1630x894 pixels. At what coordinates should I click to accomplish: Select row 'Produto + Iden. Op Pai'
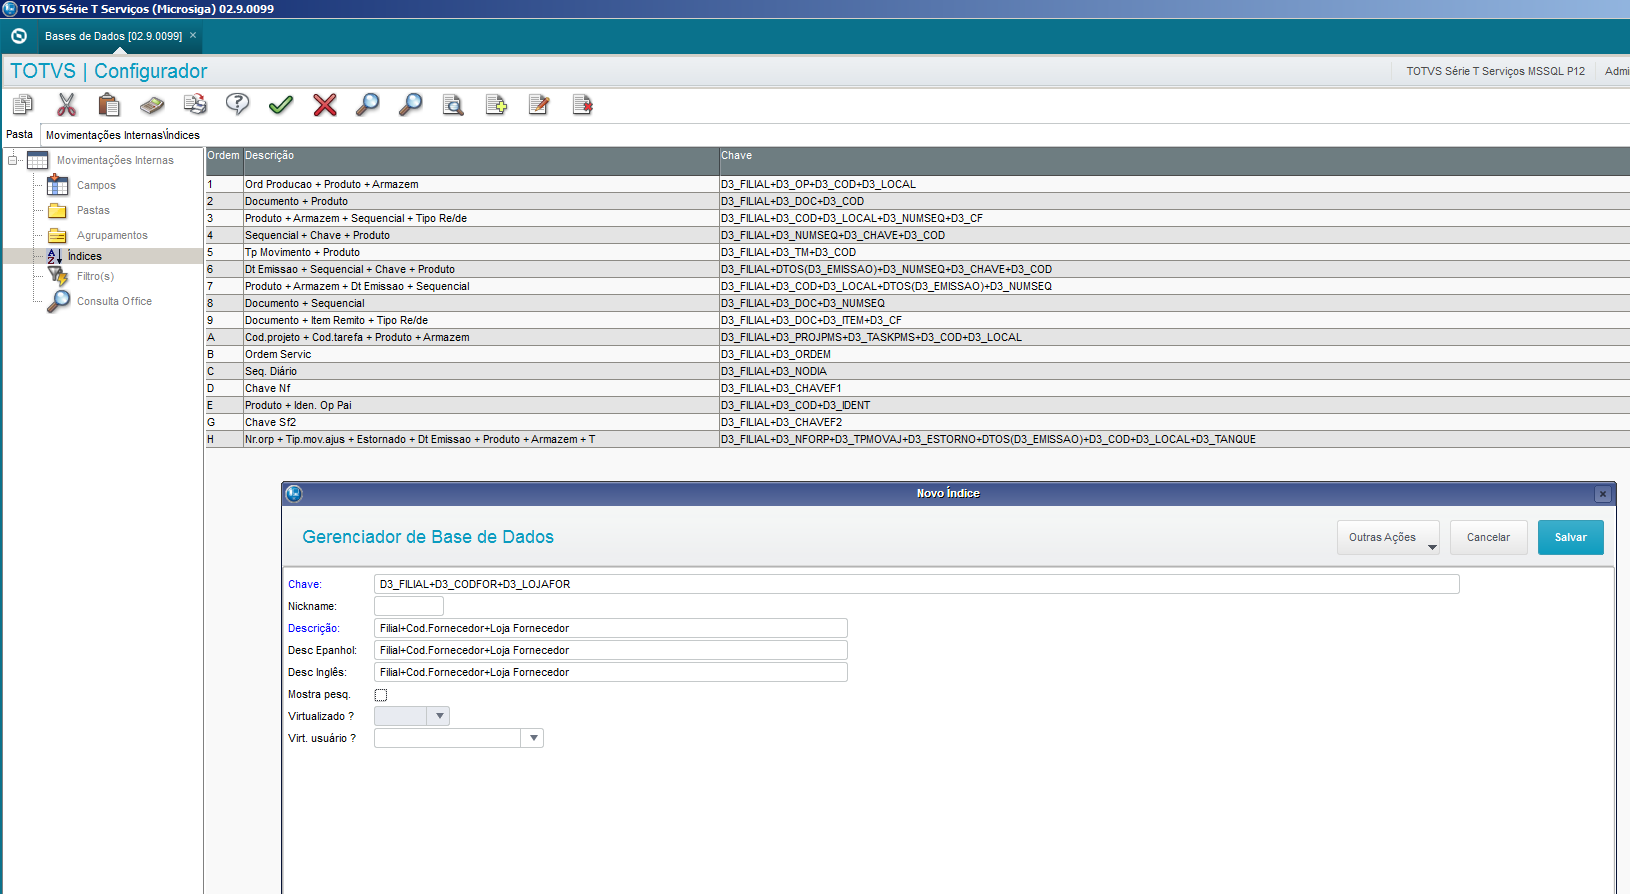point(918,405)
